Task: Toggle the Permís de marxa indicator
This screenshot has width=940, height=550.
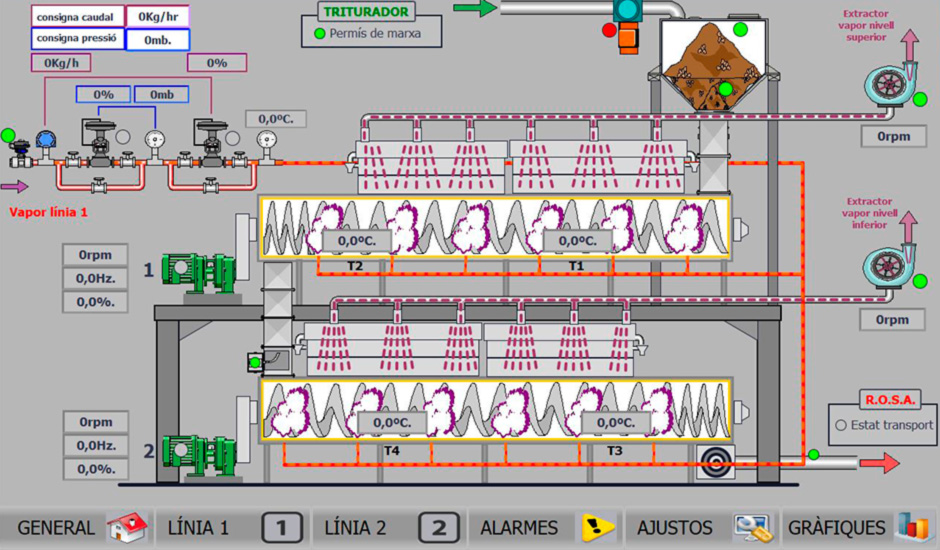Action: point(320,34)
